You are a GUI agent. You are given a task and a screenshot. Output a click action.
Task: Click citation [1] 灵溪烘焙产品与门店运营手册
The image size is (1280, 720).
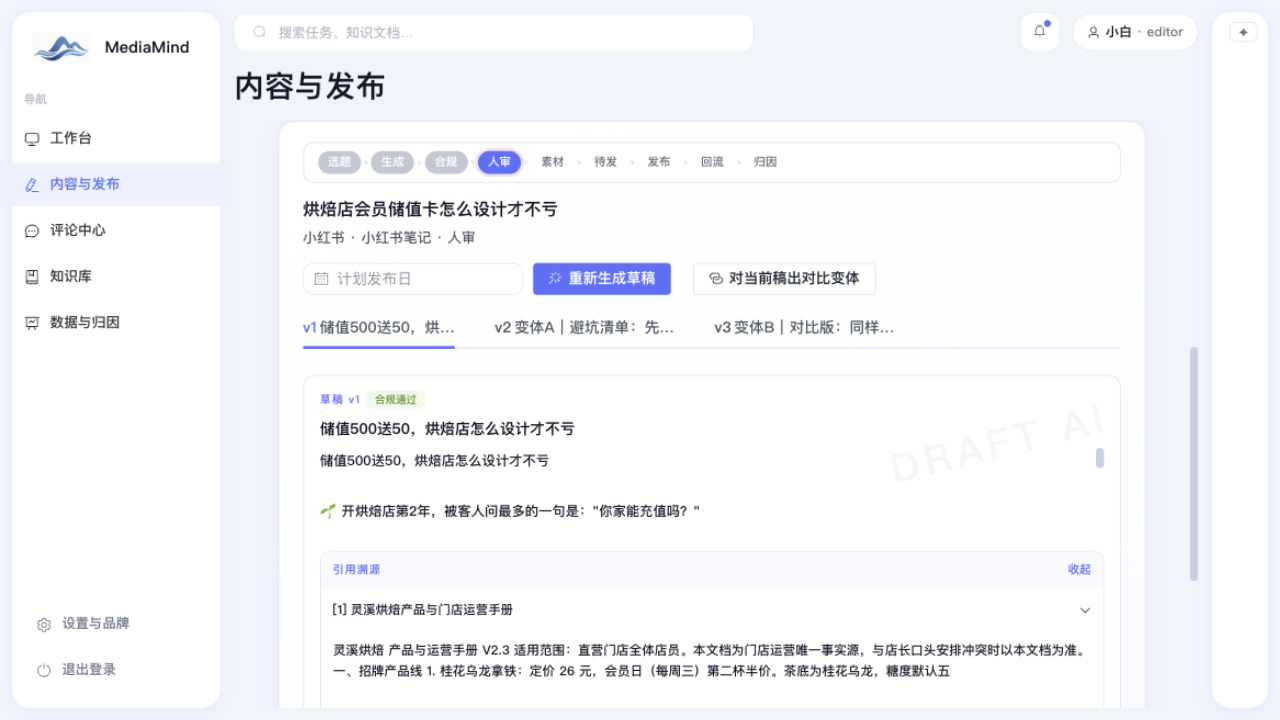(712, 610)
